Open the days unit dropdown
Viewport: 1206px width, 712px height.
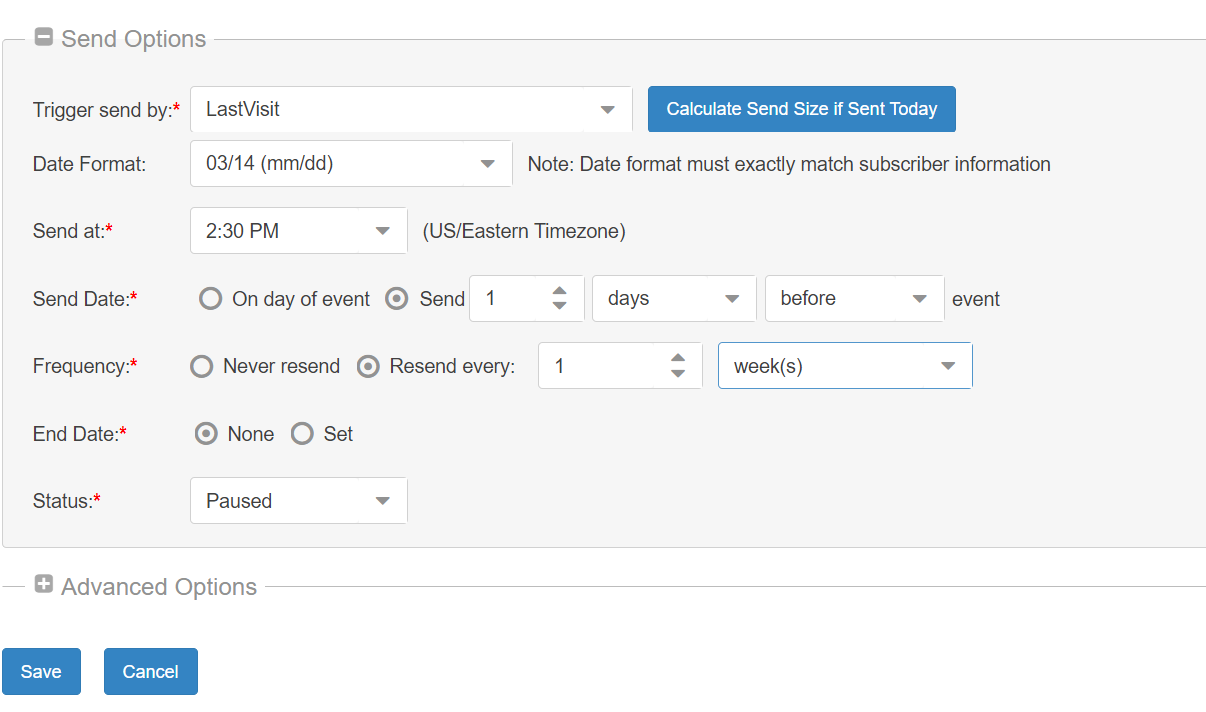pos(674,299)
